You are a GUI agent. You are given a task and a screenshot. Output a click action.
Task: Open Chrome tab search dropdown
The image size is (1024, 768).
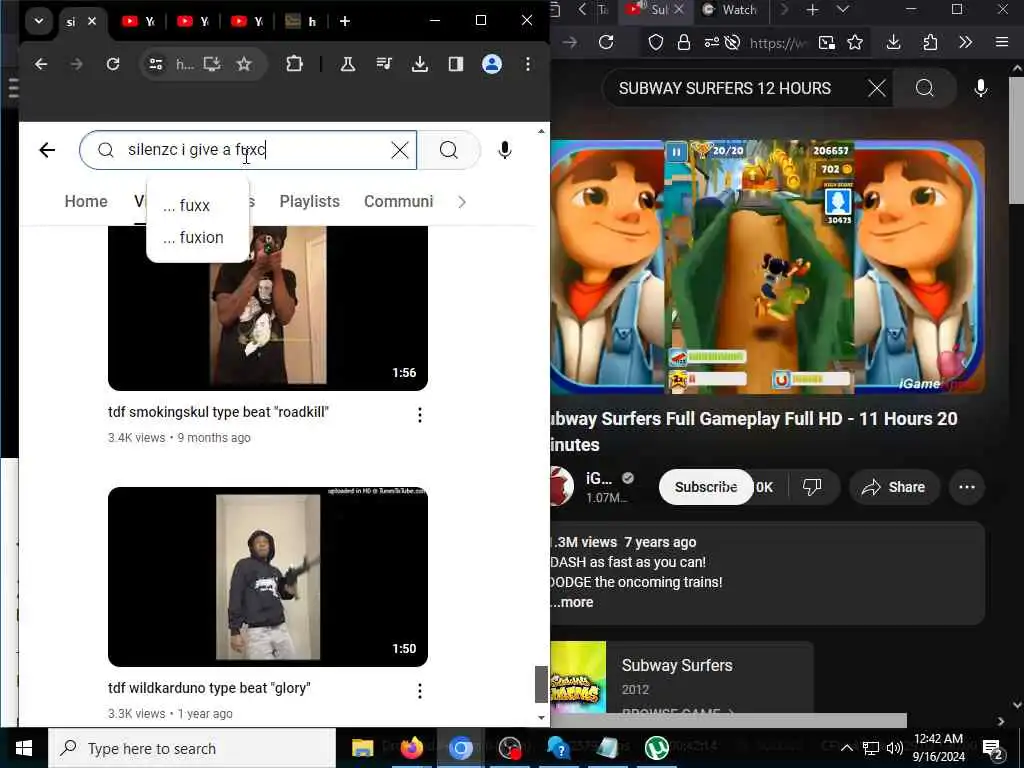click(x=39, y=21)
